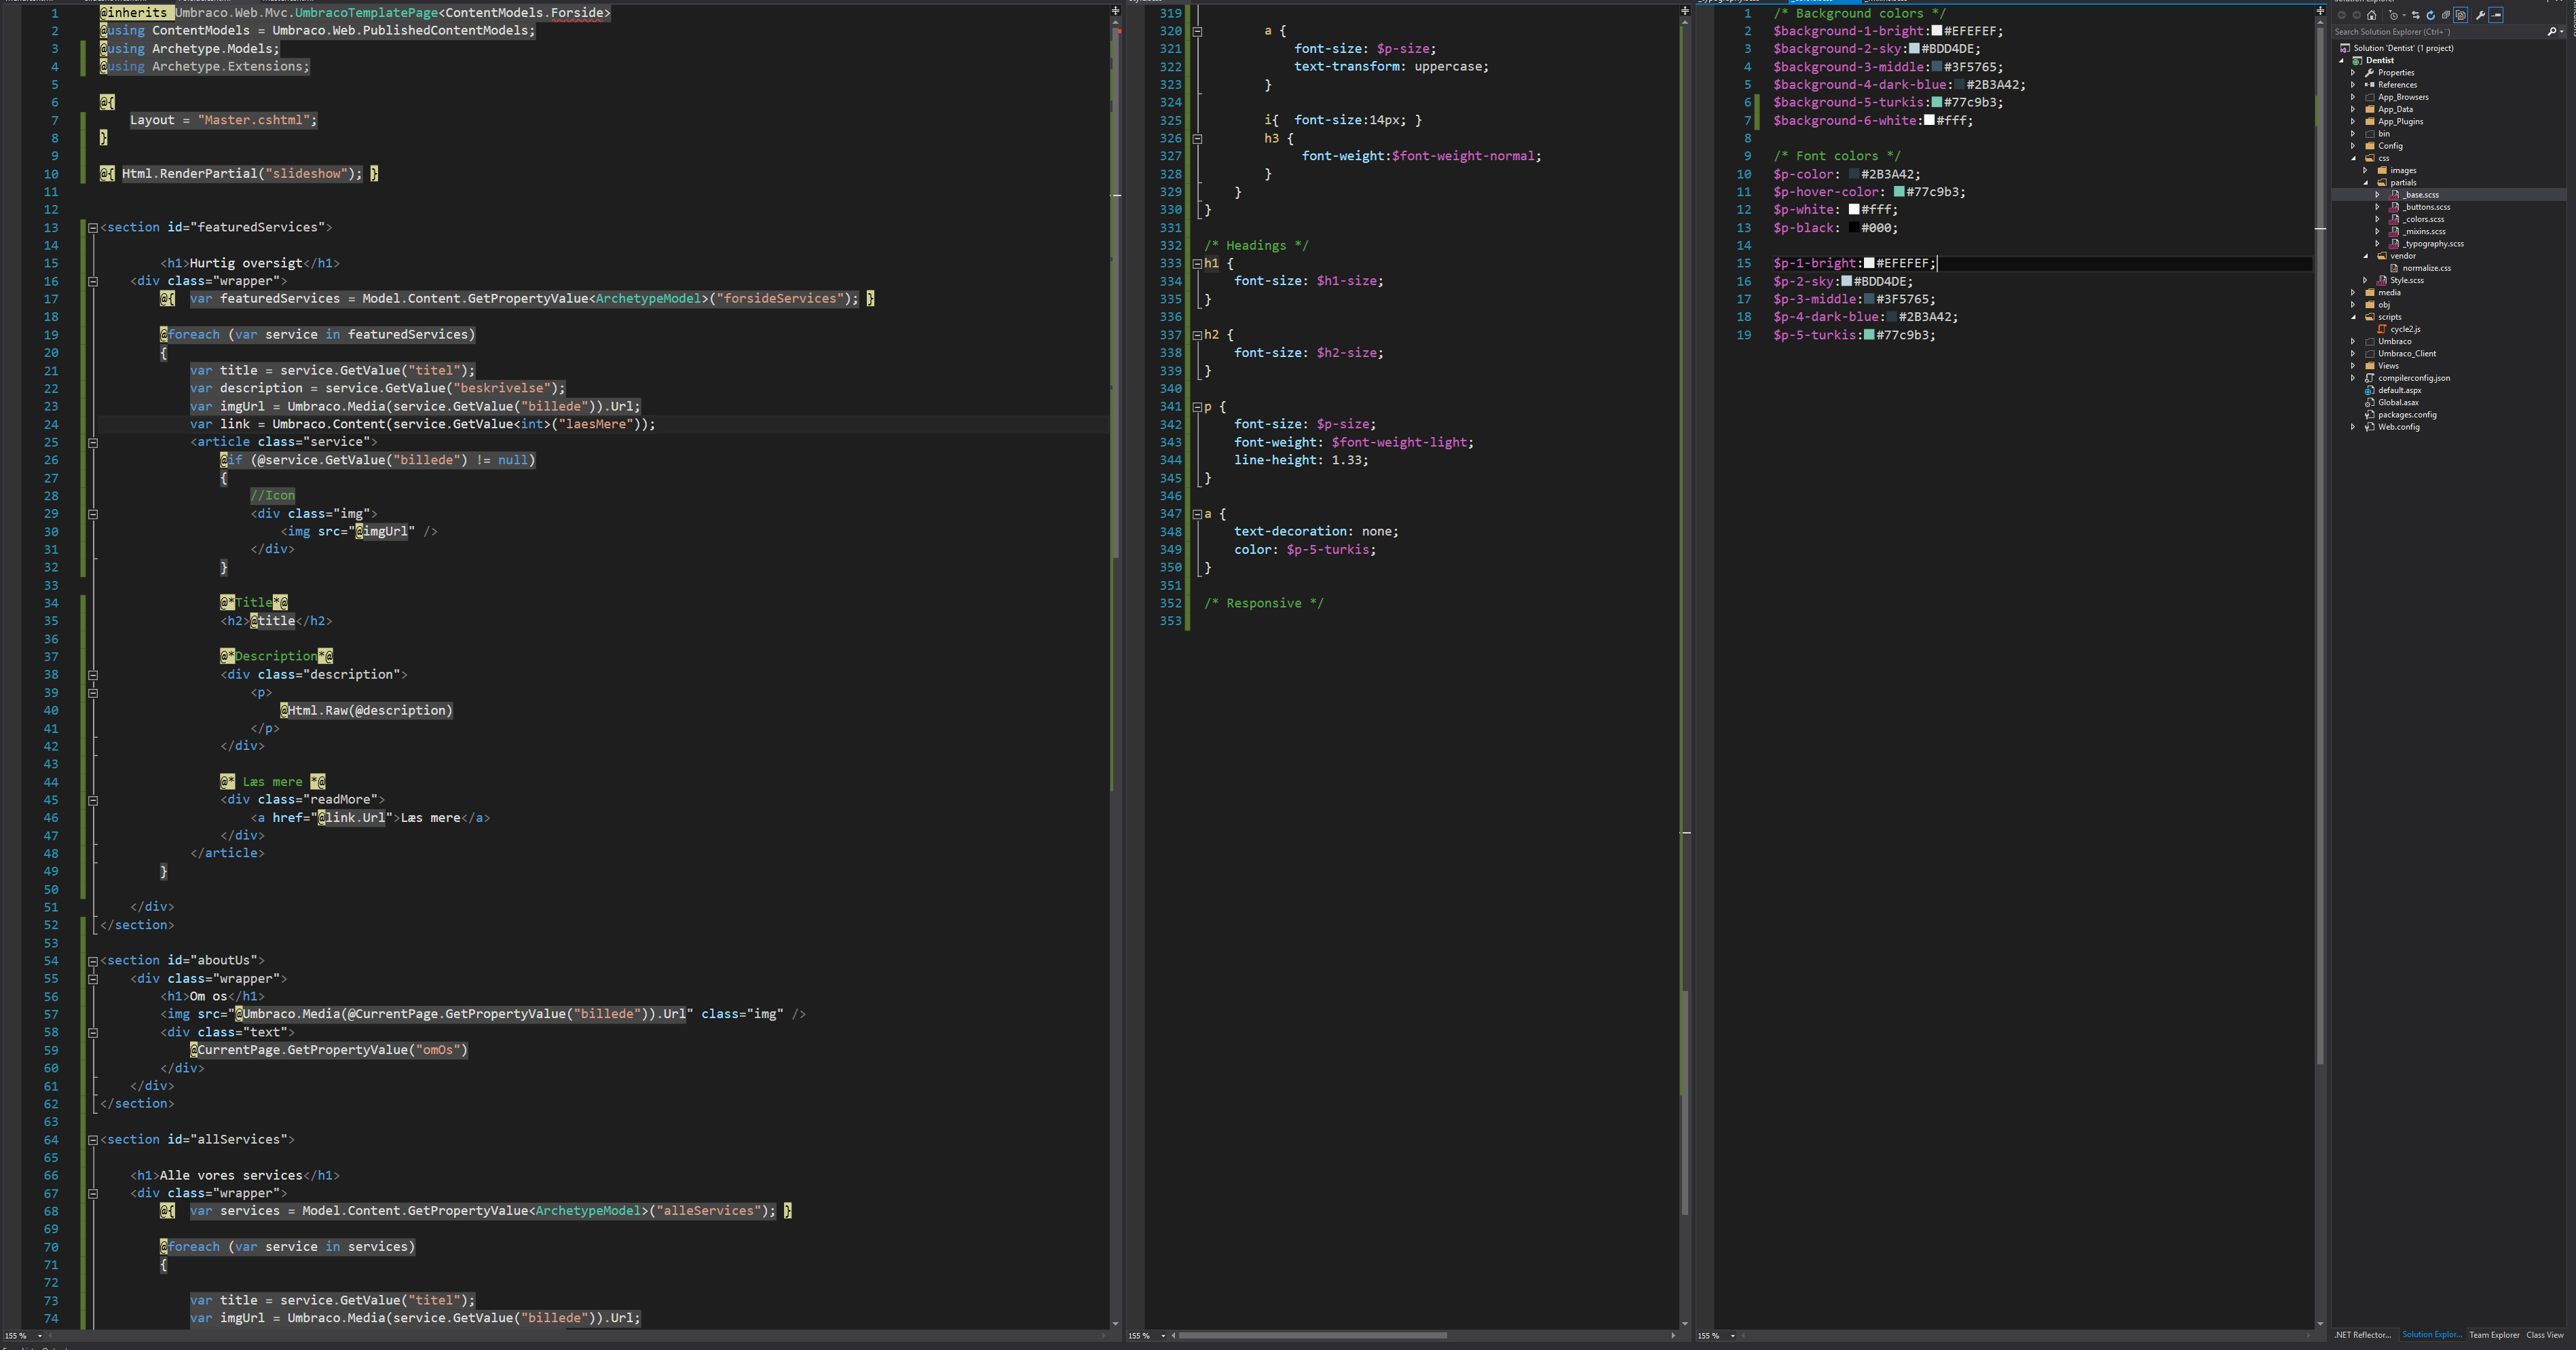Click the search magnifier icon in Solution Explorer
This screenshot has width=2576, height=1350.
pos(2552,32)
